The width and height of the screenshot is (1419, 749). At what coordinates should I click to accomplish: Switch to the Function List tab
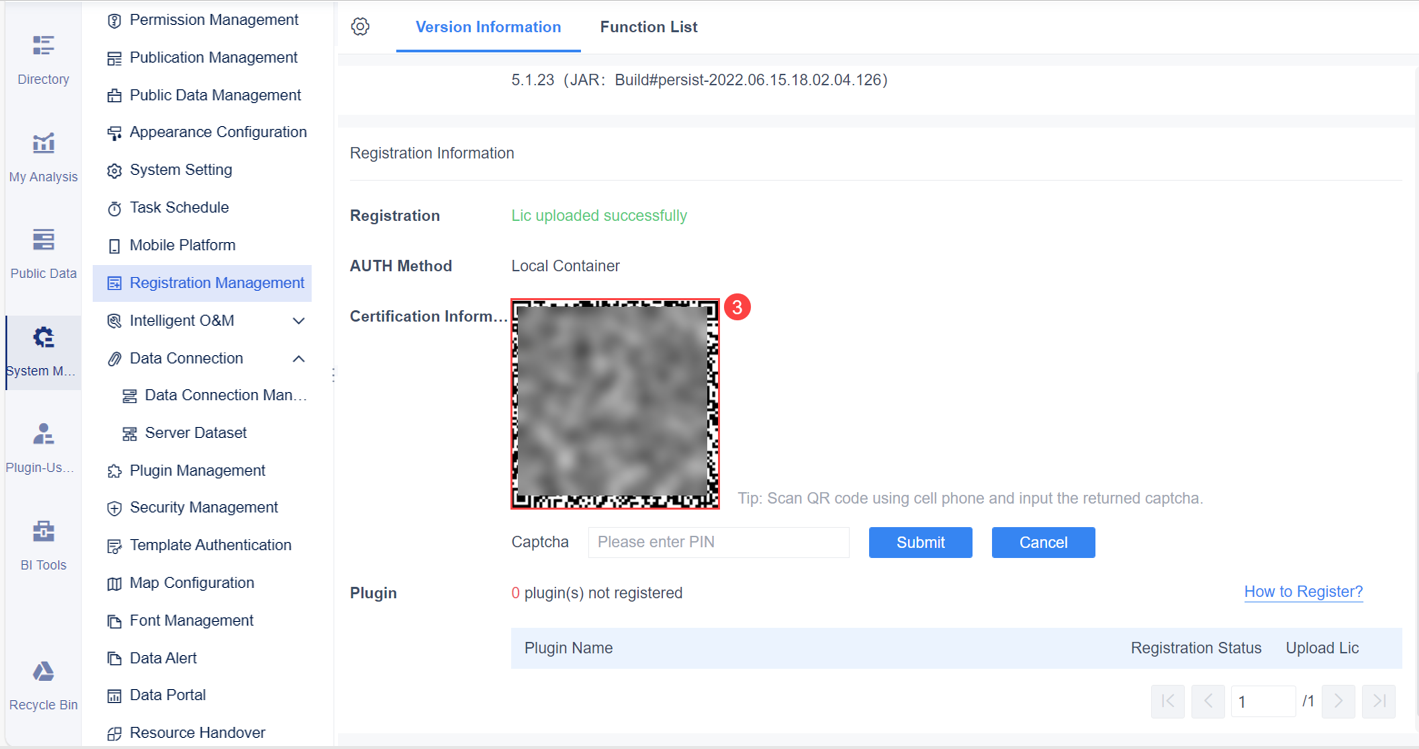pyautogui.click(x=648, y=27)
